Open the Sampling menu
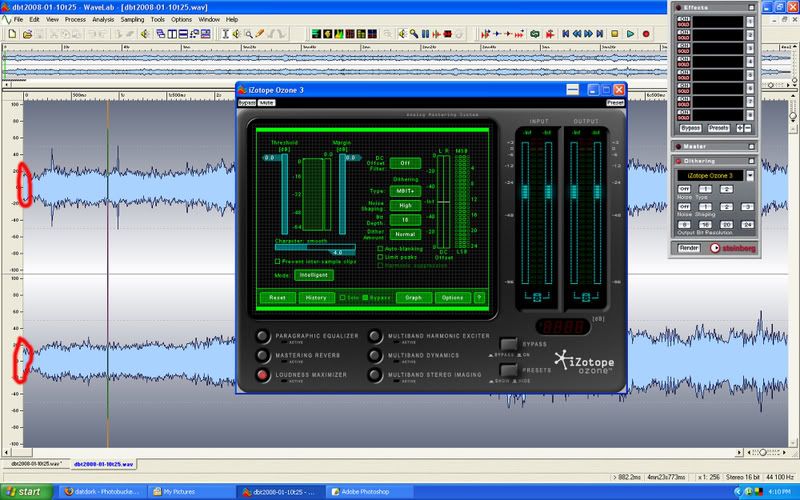This screenshot has height=500, width=800. [132, 19]
